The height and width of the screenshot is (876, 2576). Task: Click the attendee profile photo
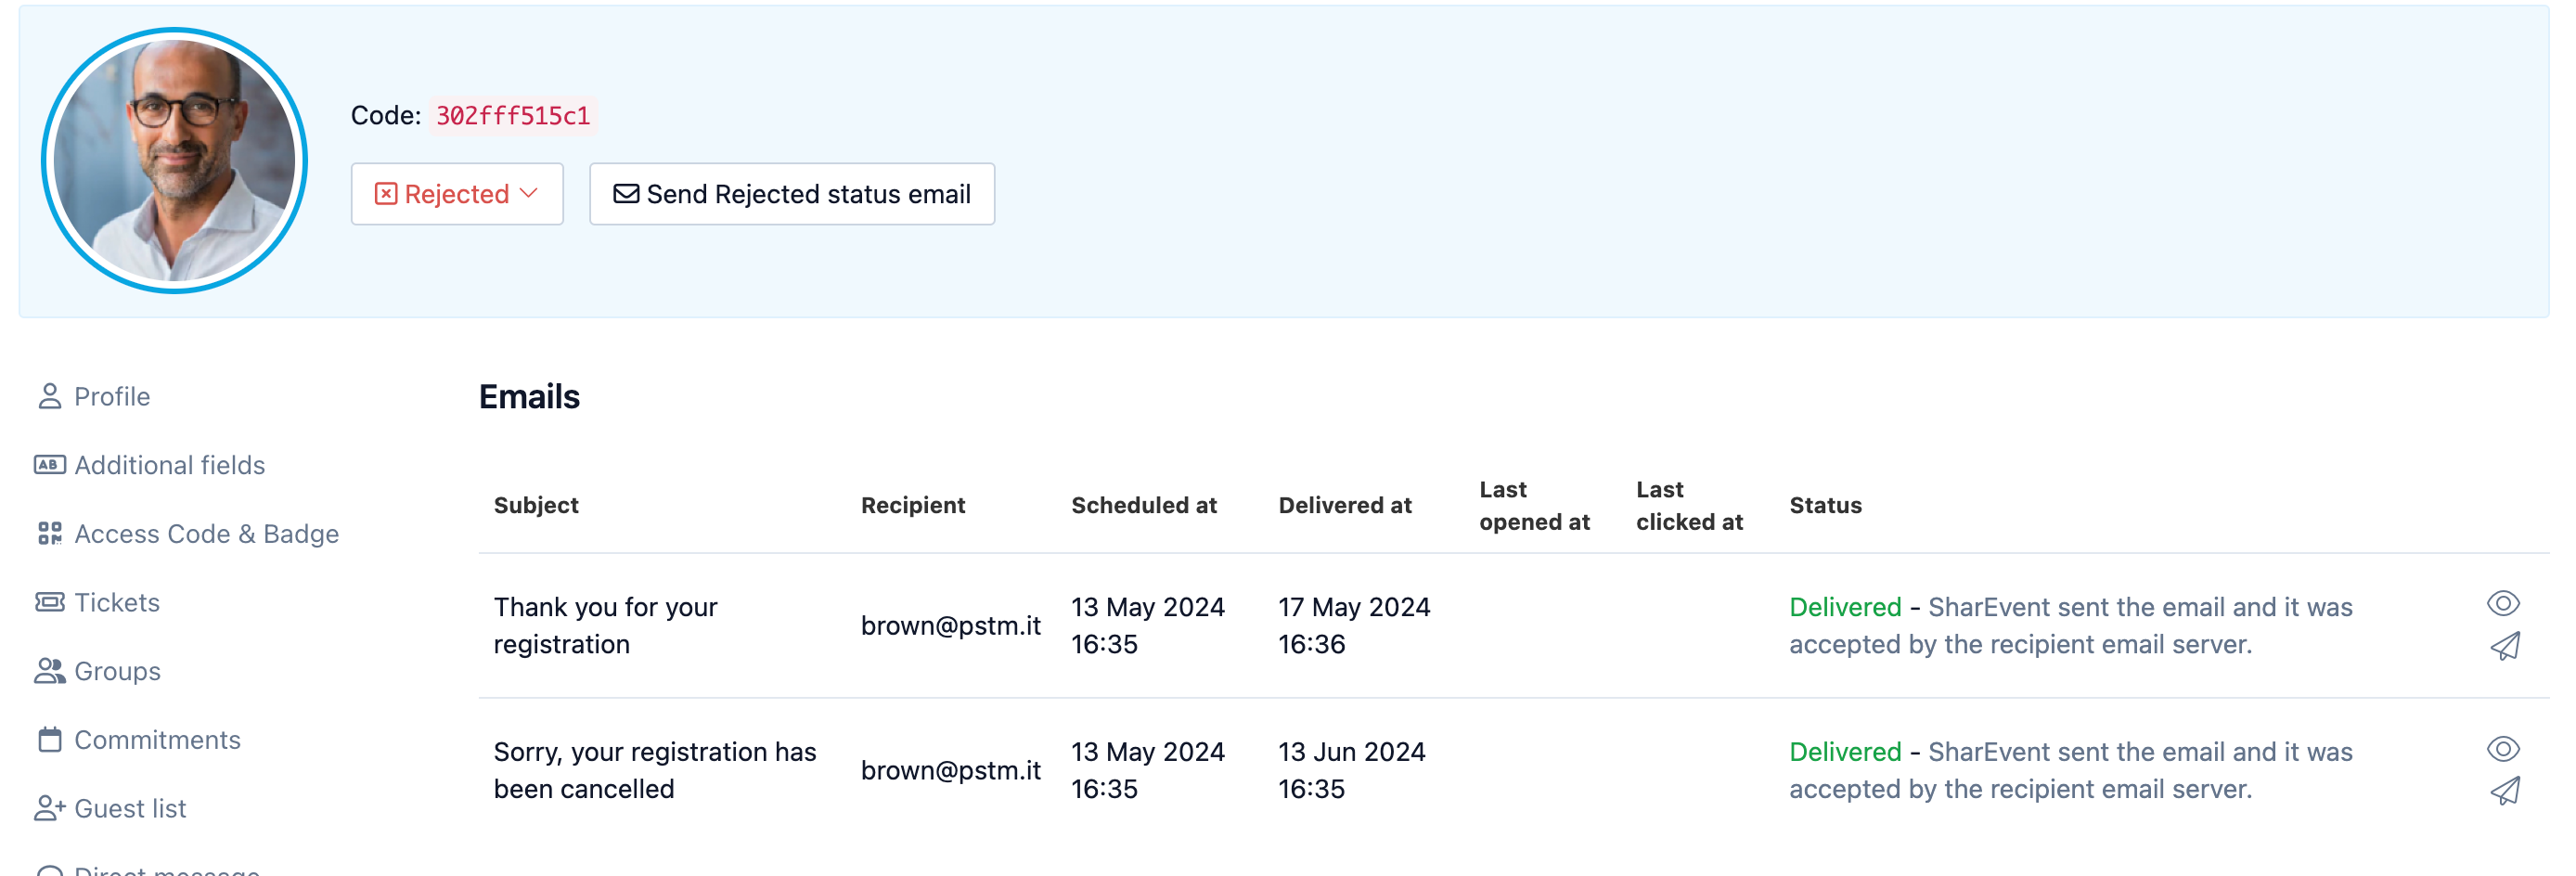pyautogui.click(x=174, y=161)
